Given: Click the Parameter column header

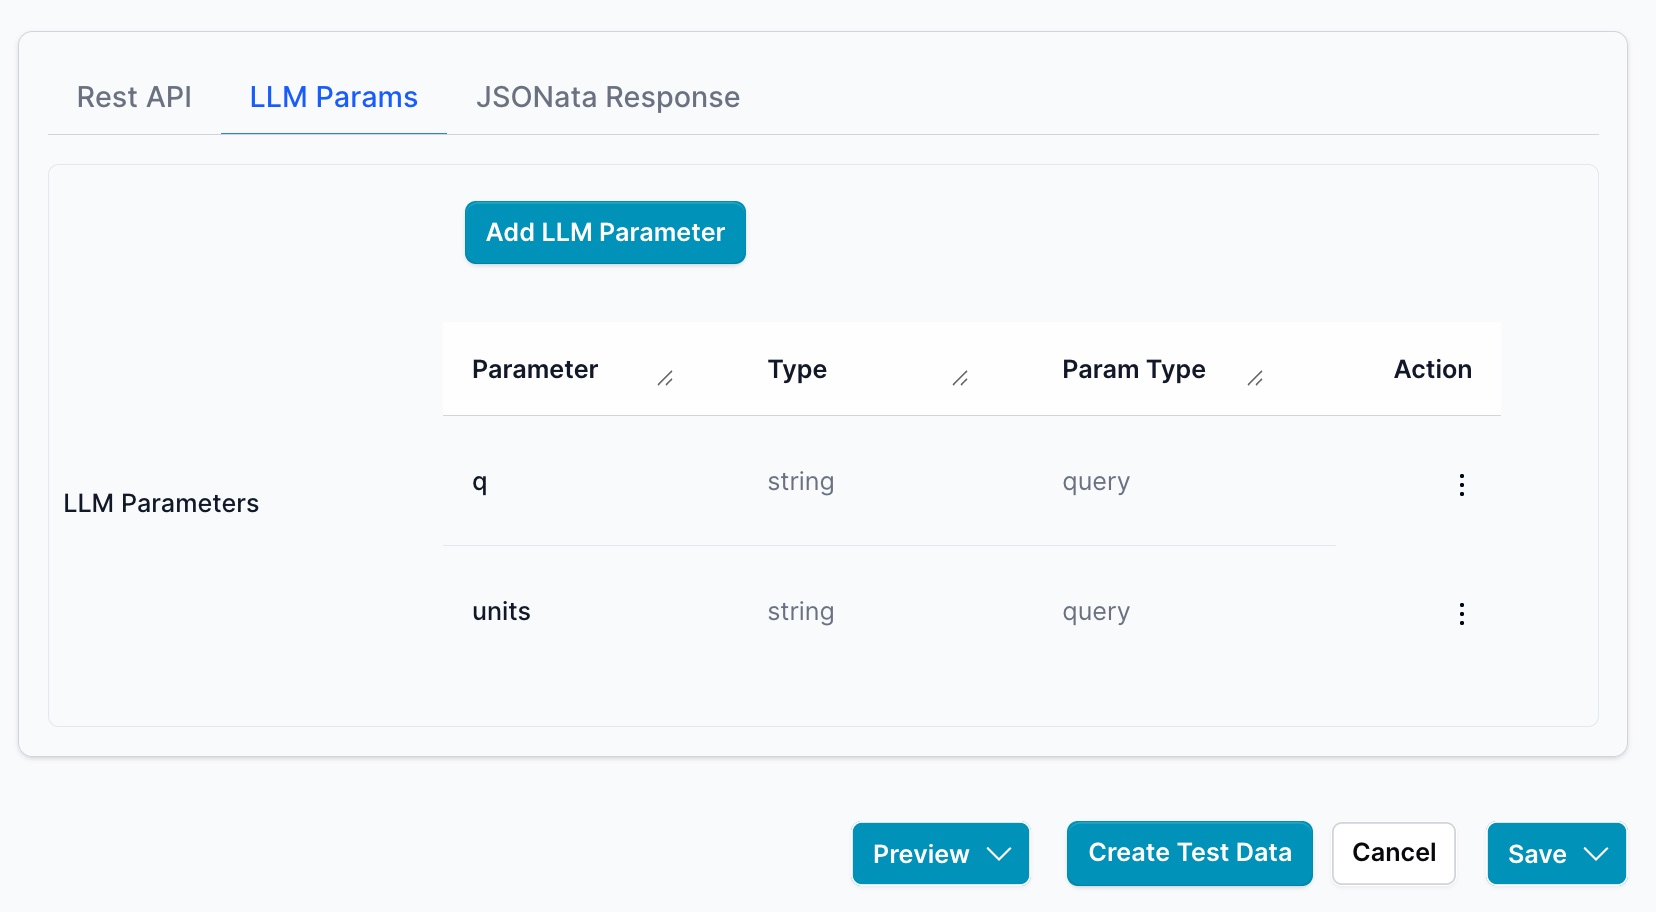Looking at the screenshot, I should tap(535, 369).
